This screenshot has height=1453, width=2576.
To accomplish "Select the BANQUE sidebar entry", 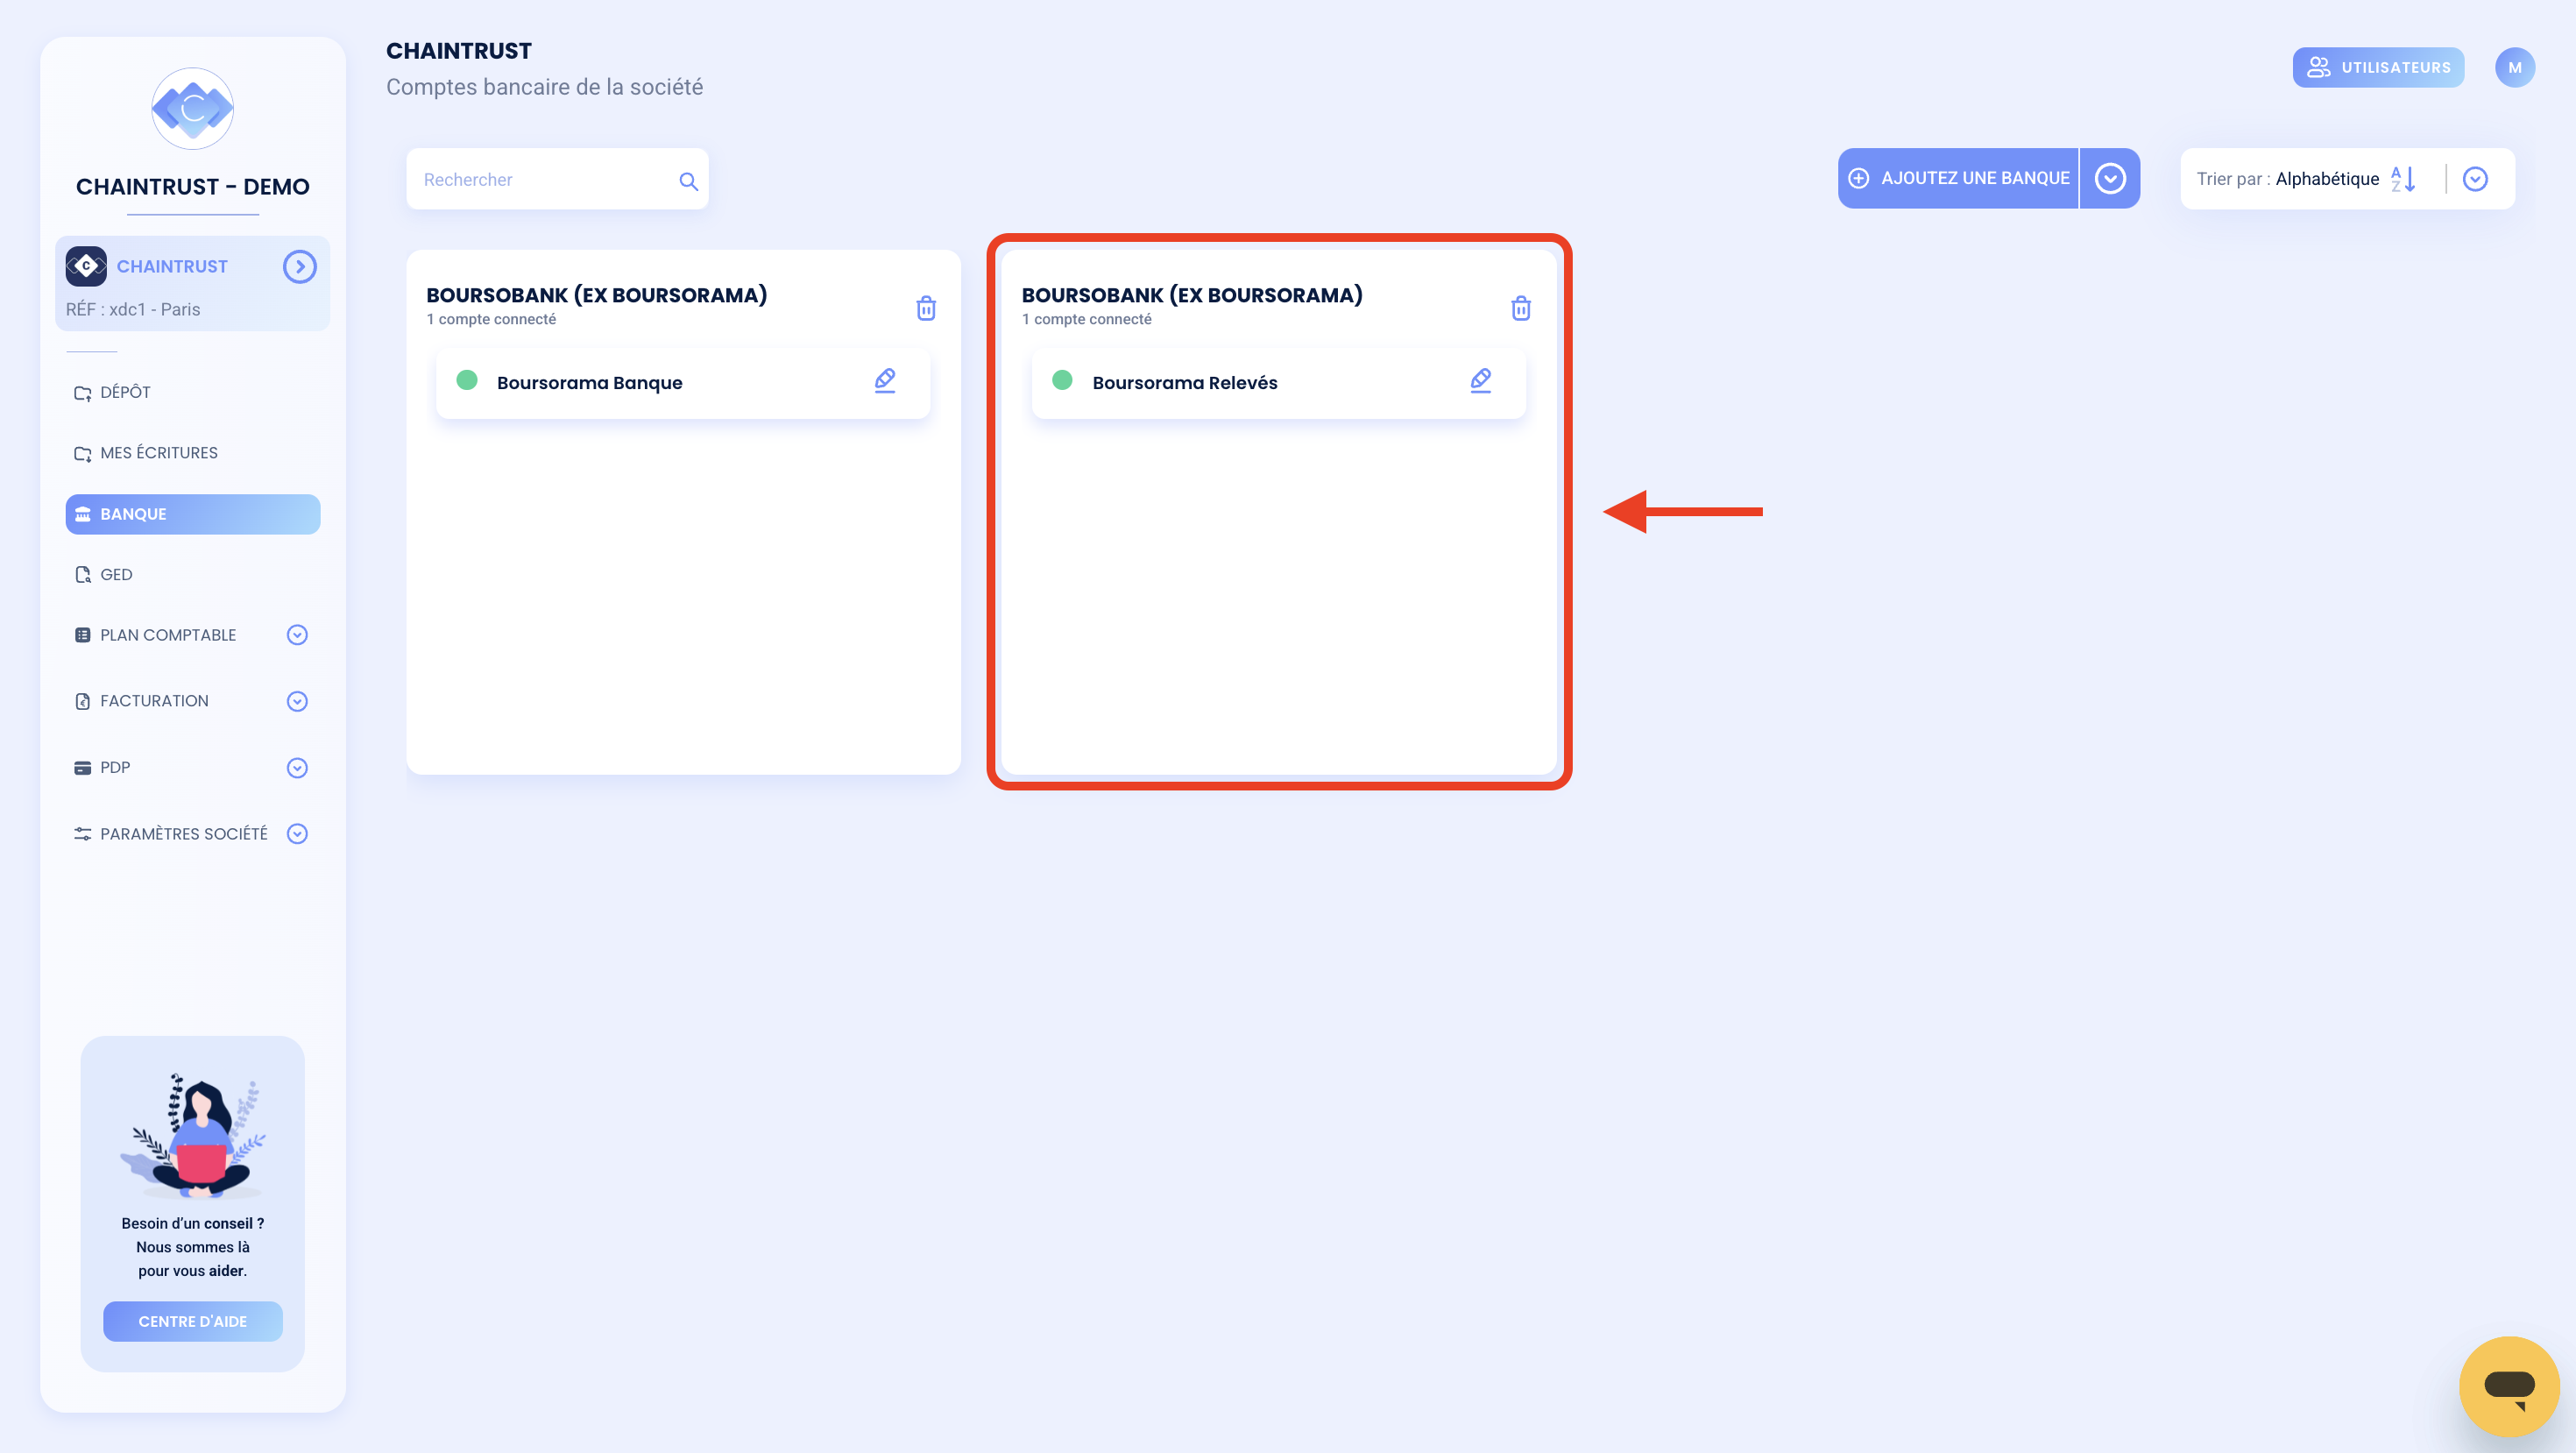I will 193,514.
